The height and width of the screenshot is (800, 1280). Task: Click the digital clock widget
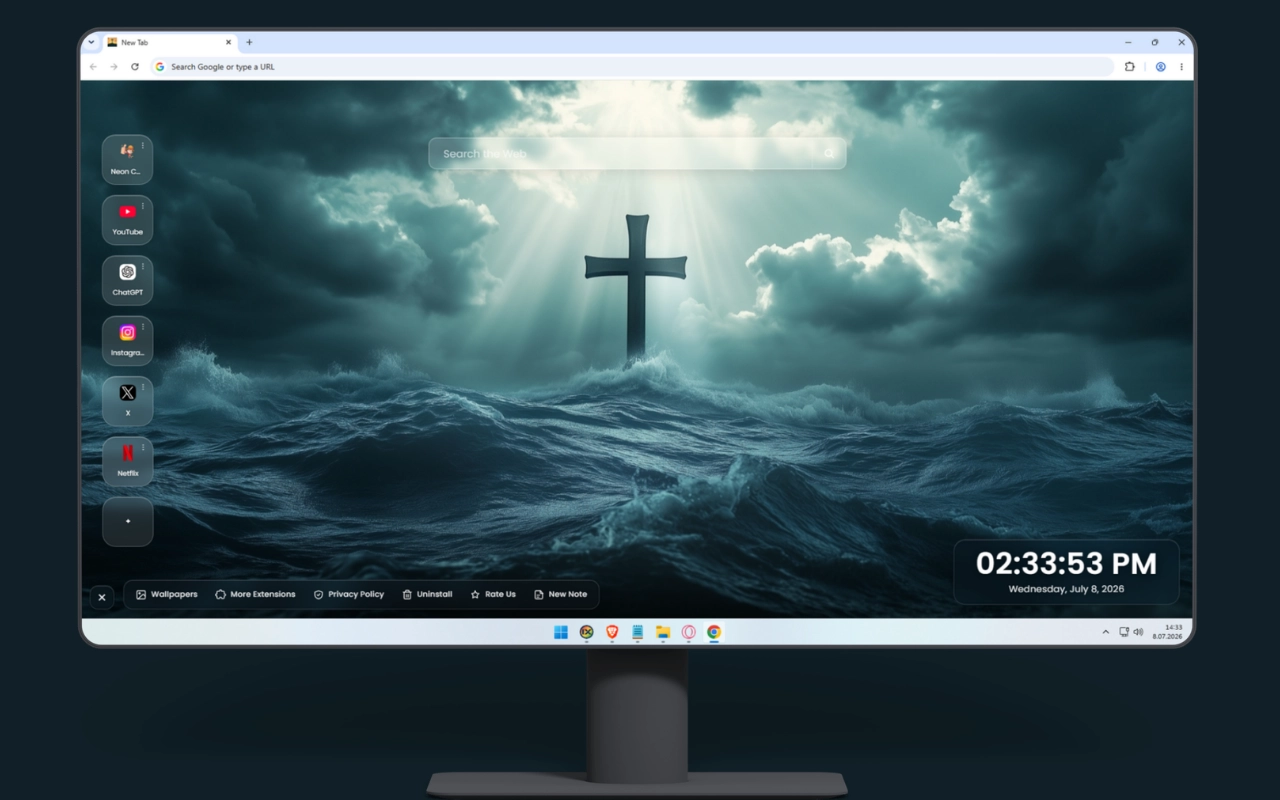point(1066,572)
